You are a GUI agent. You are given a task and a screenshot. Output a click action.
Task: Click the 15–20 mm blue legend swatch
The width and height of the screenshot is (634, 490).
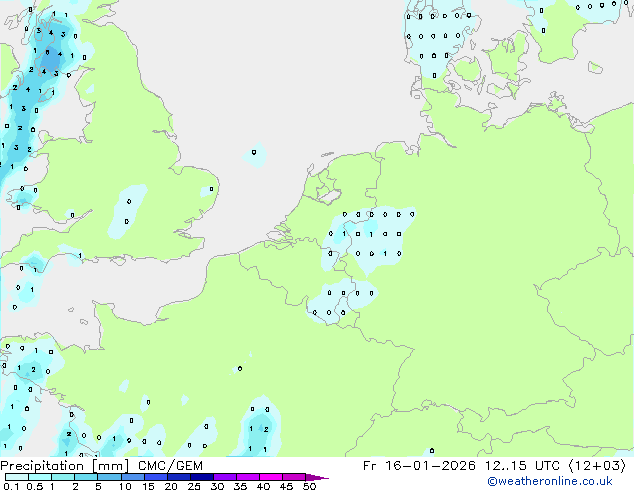point(155,477)
